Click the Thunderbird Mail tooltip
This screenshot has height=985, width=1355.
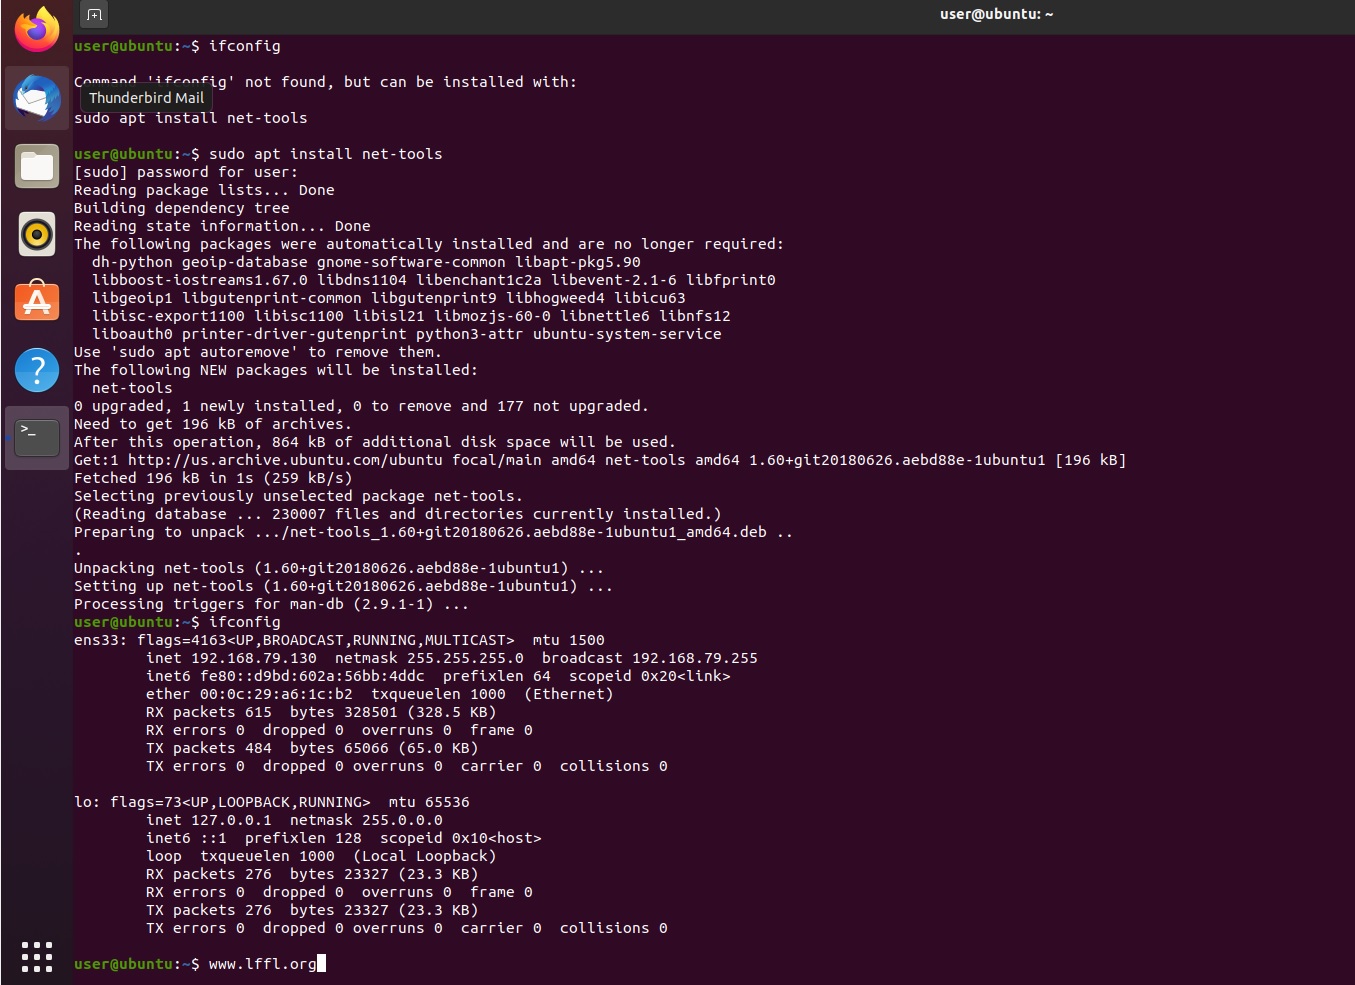click(146, 98)
